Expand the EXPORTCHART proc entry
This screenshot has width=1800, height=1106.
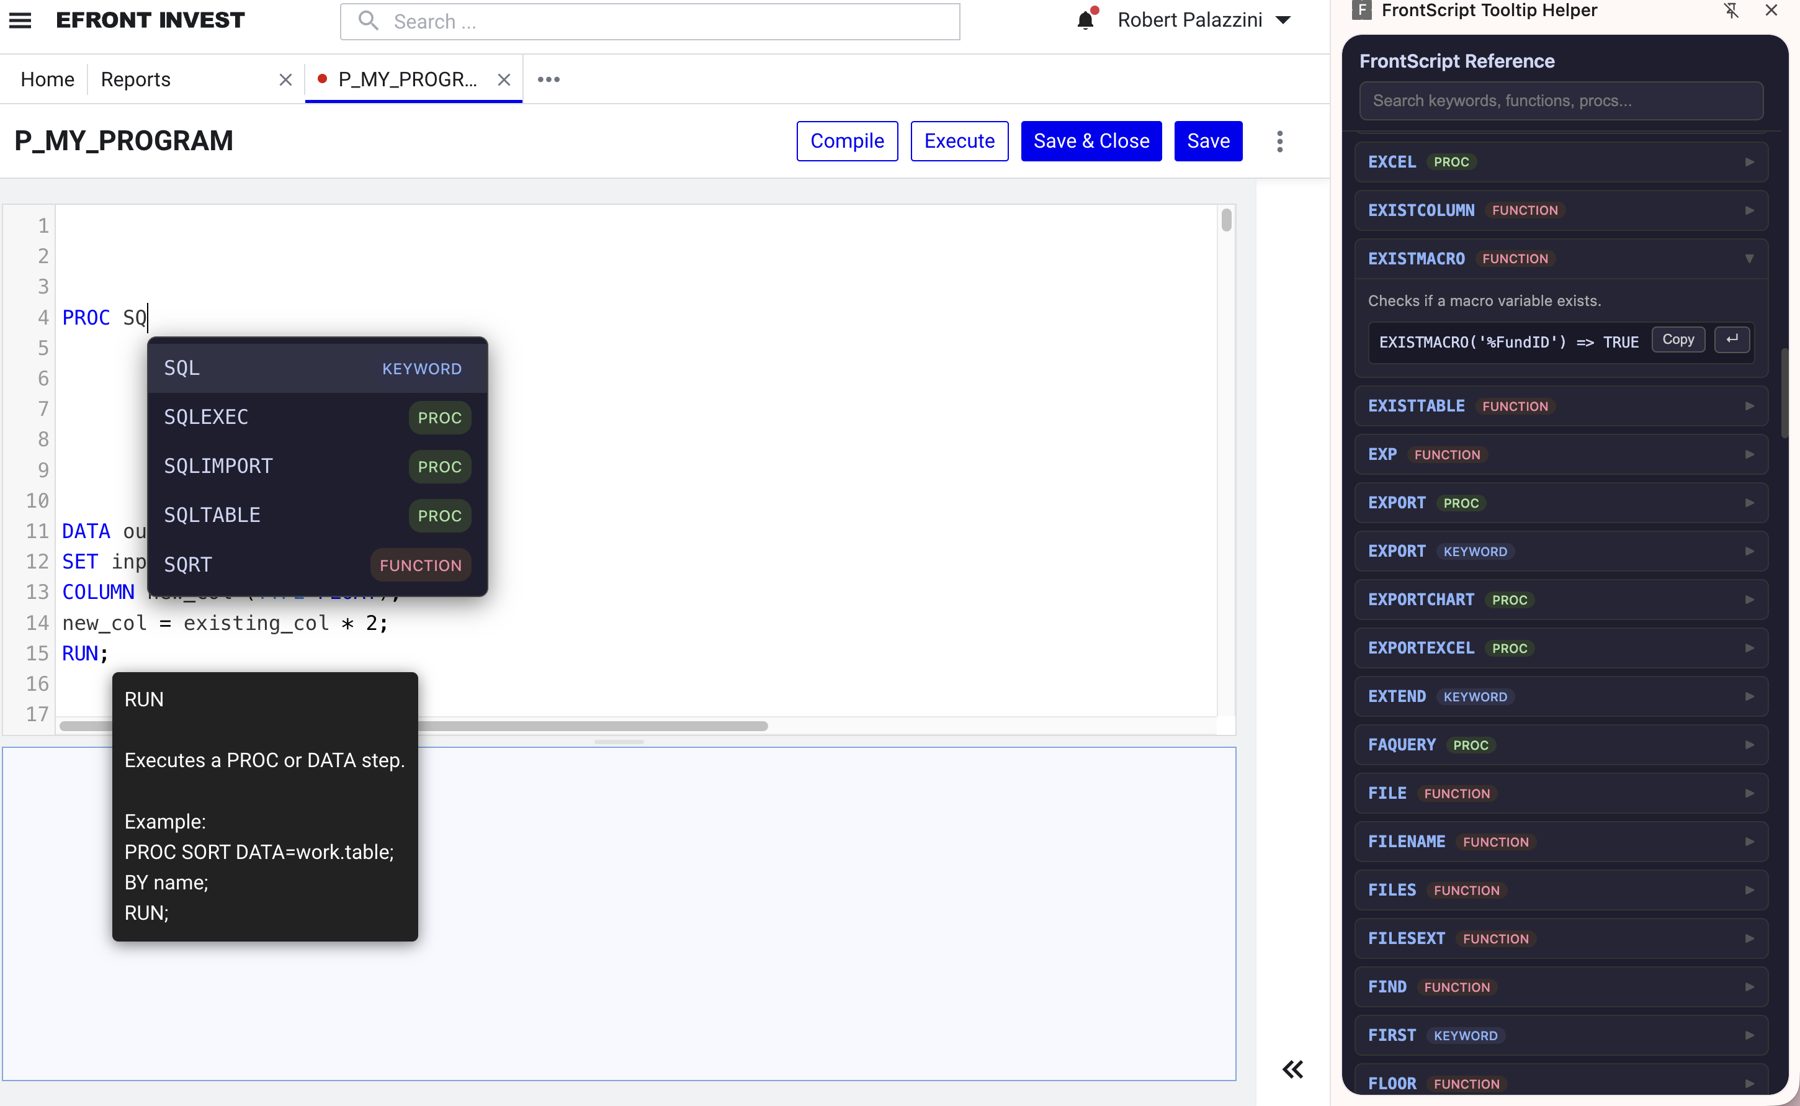pos(1560,600)
